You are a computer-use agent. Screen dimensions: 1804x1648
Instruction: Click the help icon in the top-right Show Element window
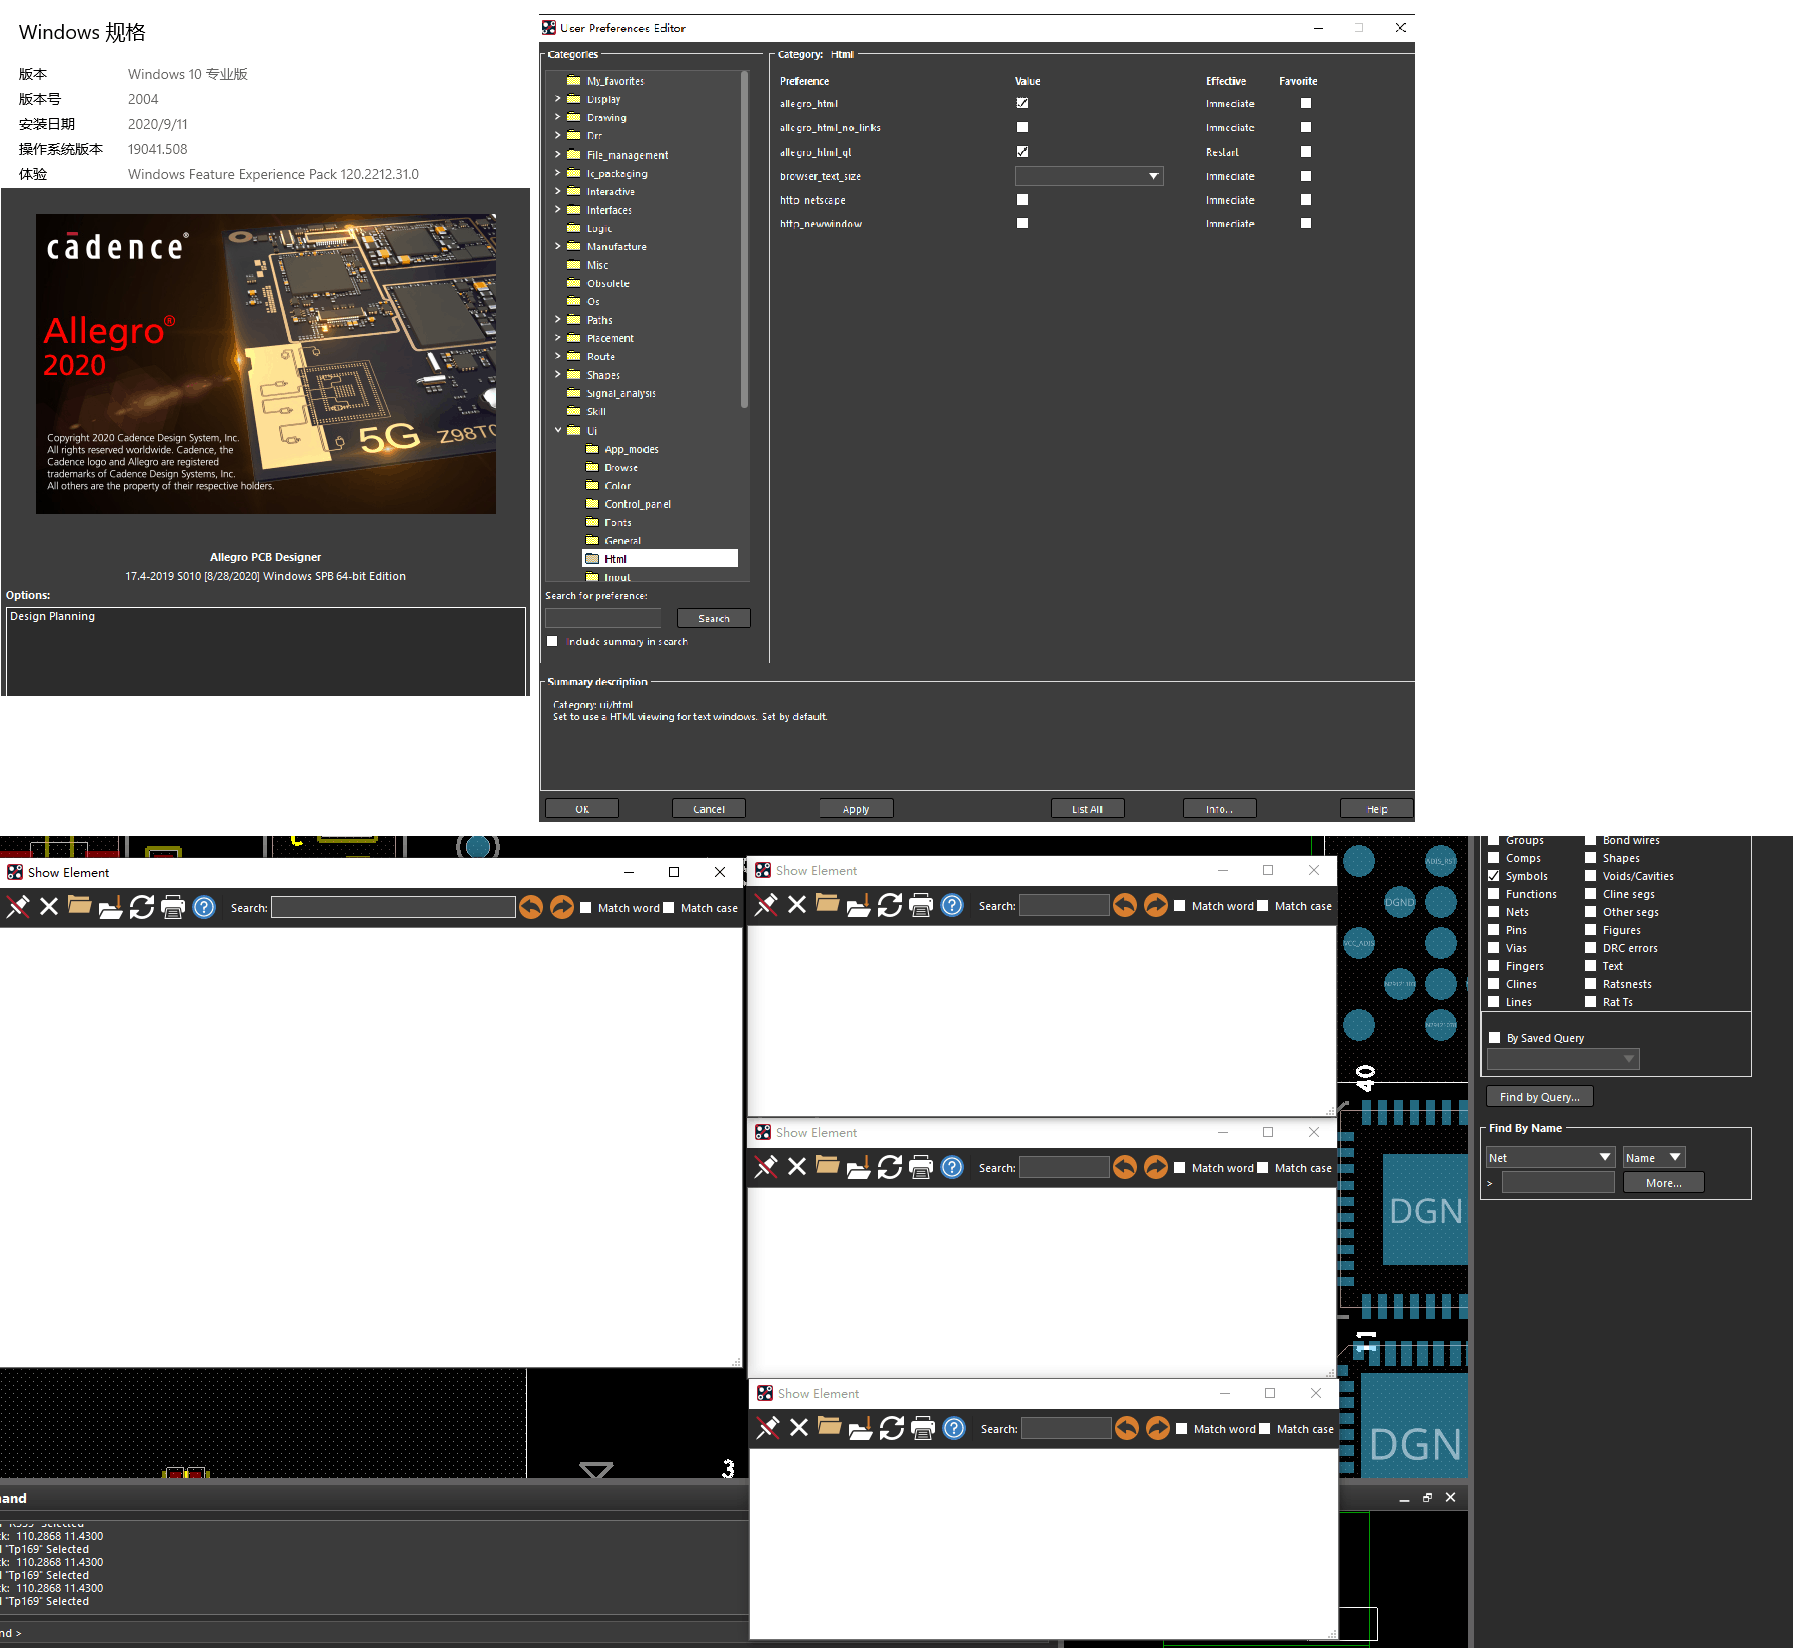tap(952, 905)
